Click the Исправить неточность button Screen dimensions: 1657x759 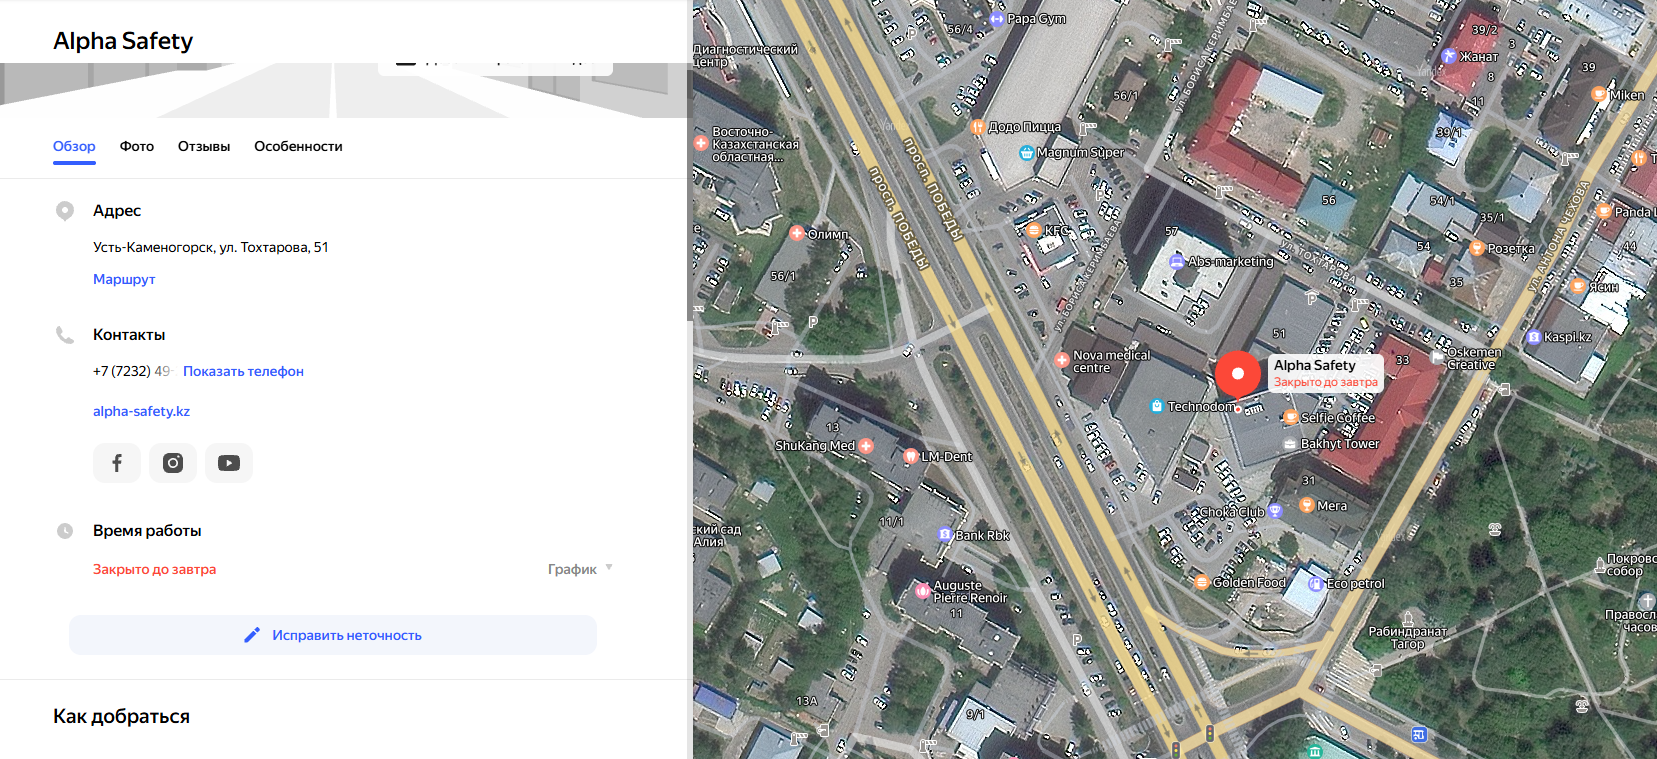point(333,635)
